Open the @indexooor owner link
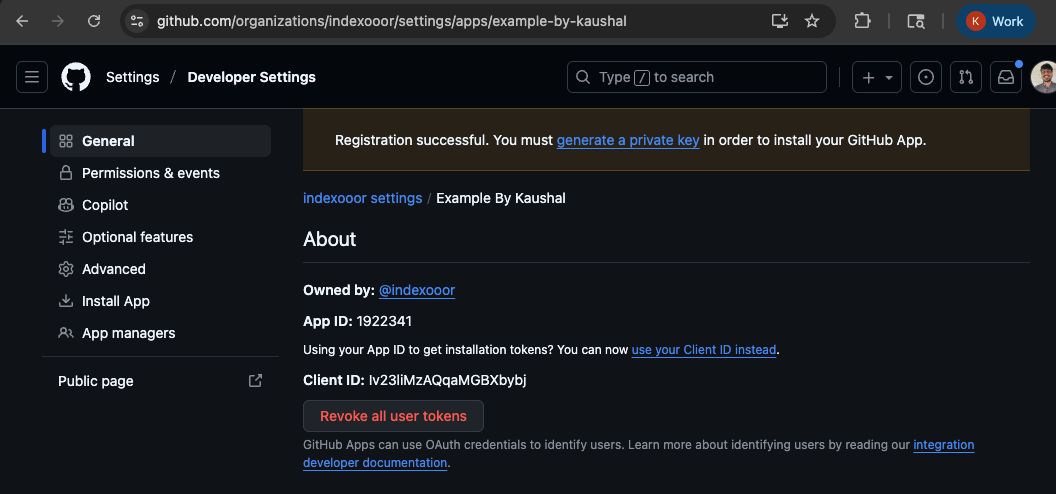 point(417,290)
